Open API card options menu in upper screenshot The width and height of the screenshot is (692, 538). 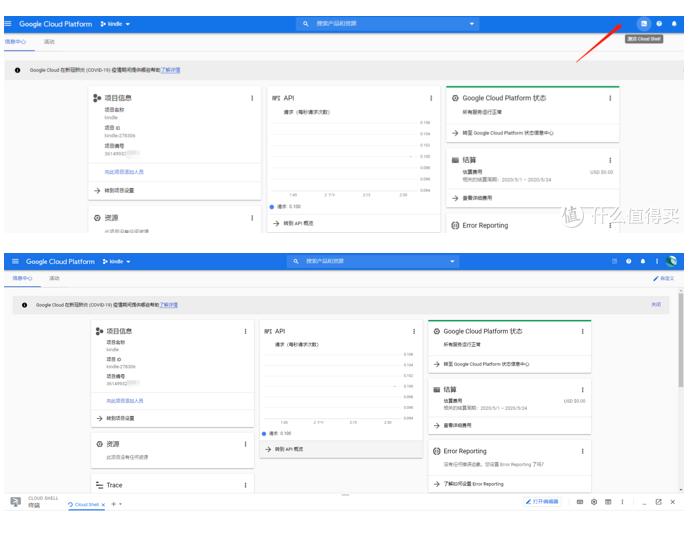(431, 98)
